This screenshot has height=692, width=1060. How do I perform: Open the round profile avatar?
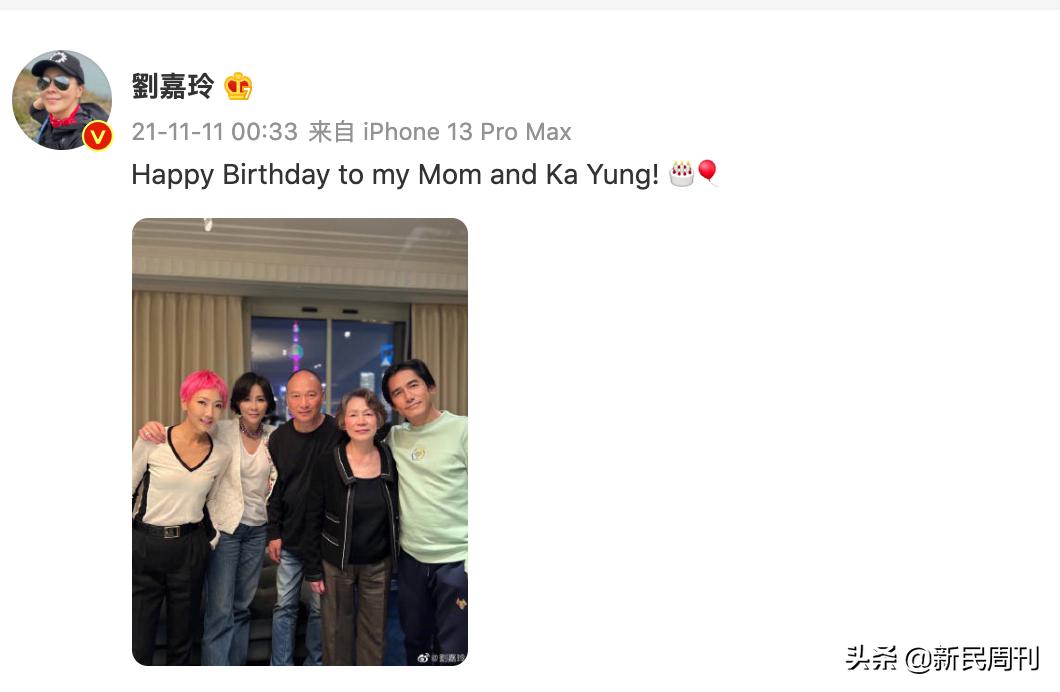(x=62, y=100)
